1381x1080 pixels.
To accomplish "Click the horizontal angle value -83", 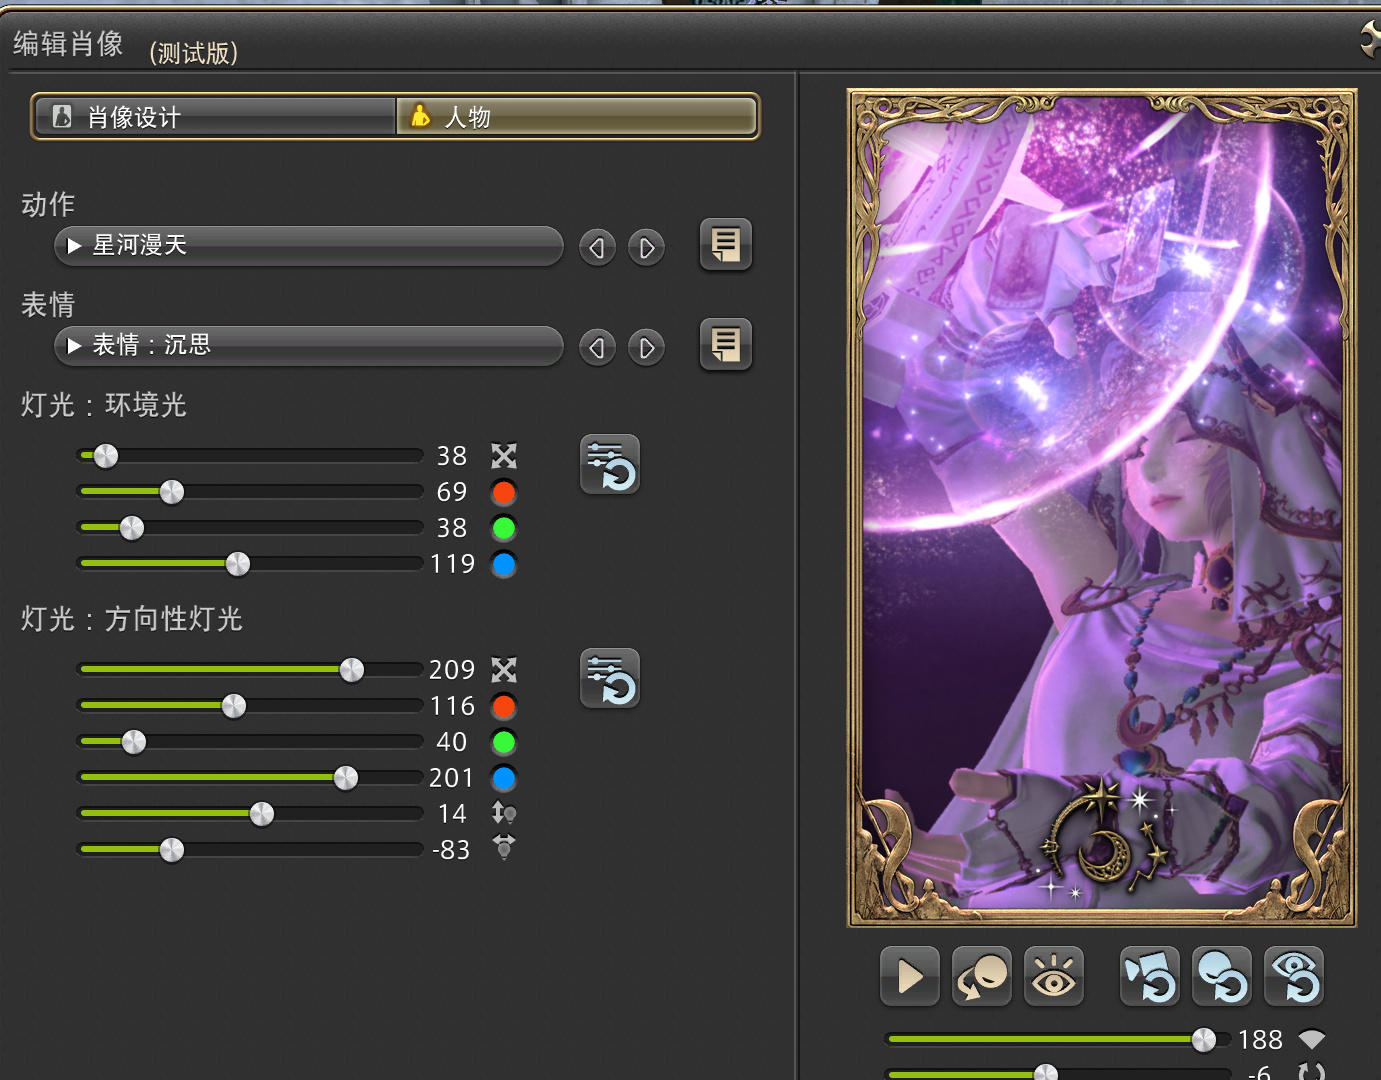I will (451, 850).
